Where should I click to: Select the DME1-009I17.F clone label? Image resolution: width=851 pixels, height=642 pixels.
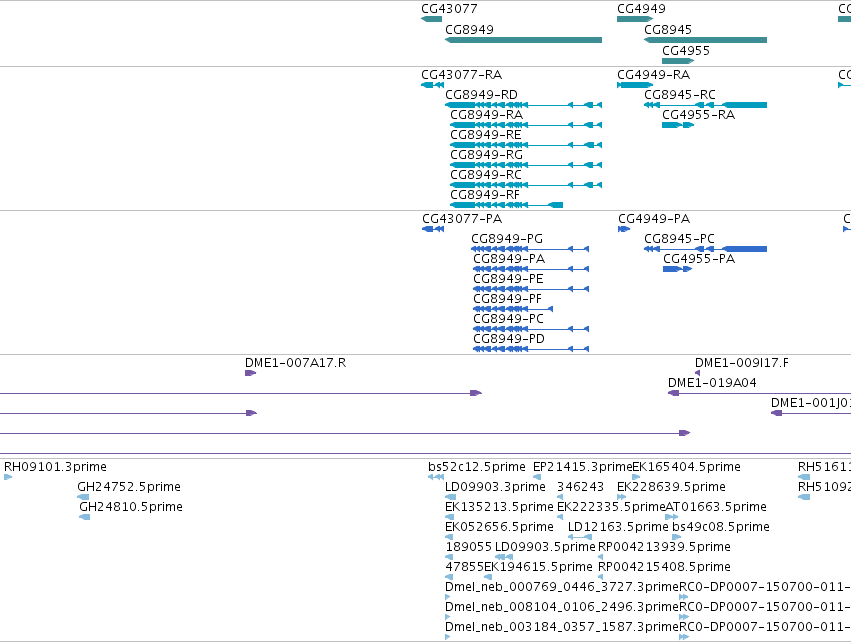click(x=742, y=363)
